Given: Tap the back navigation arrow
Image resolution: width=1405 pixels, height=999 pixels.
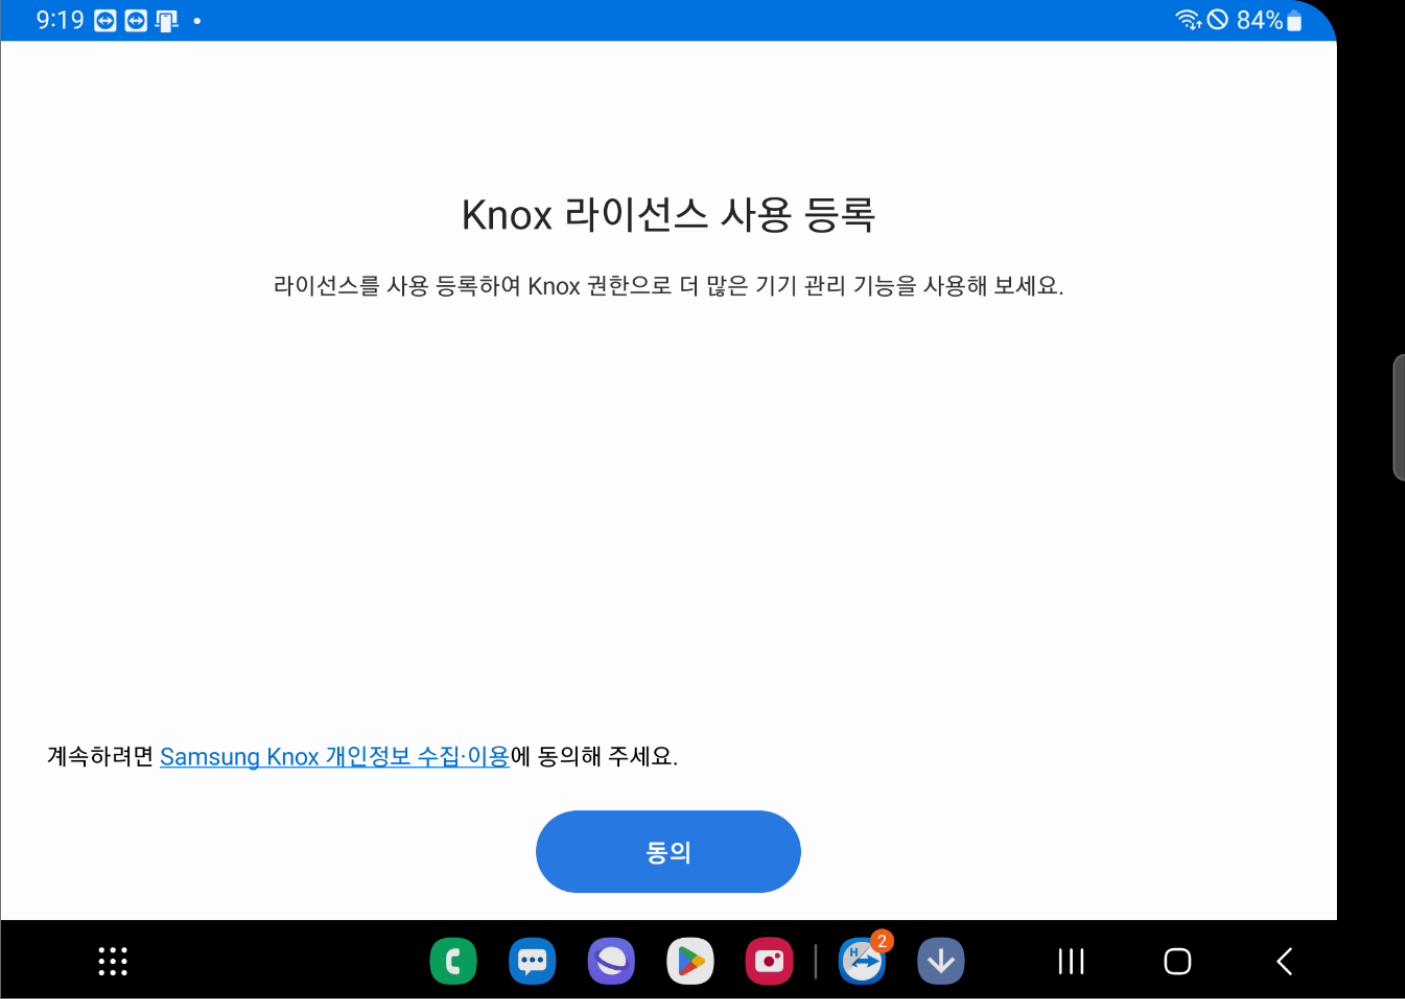Looking at the screenshot, I should point(1285,962).
